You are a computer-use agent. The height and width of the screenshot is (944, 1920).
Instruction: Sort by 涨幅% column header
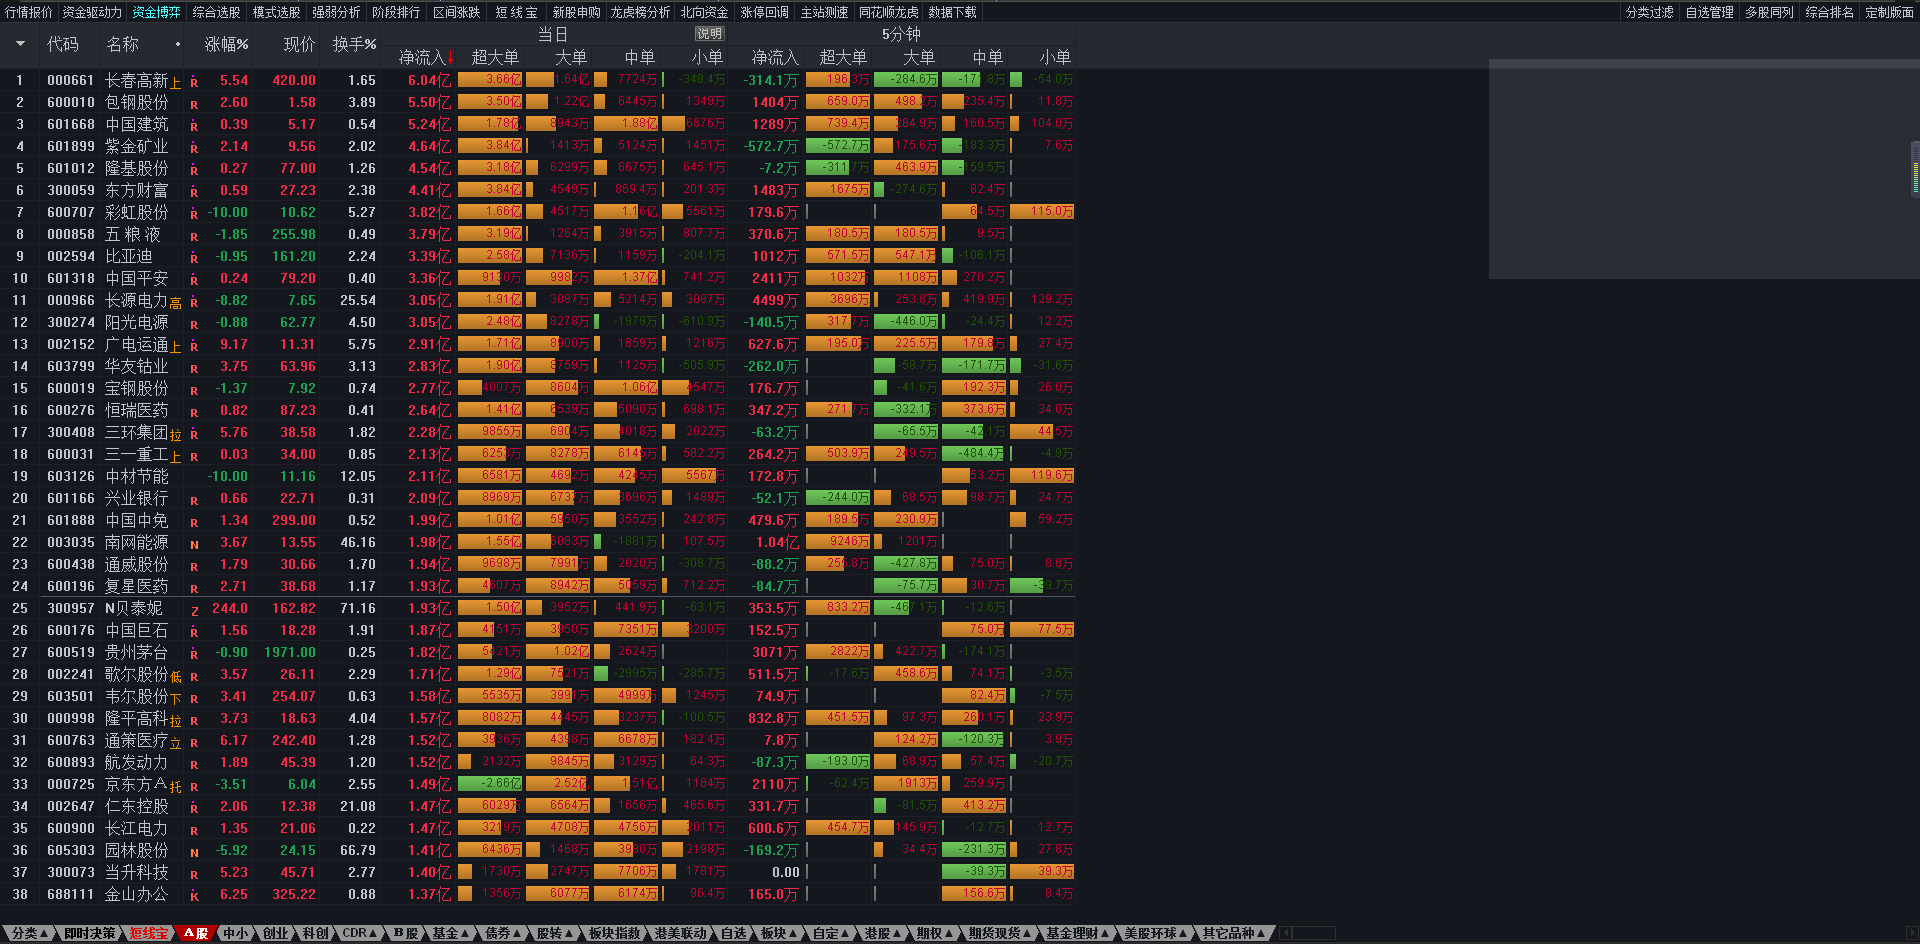(227, 44)
